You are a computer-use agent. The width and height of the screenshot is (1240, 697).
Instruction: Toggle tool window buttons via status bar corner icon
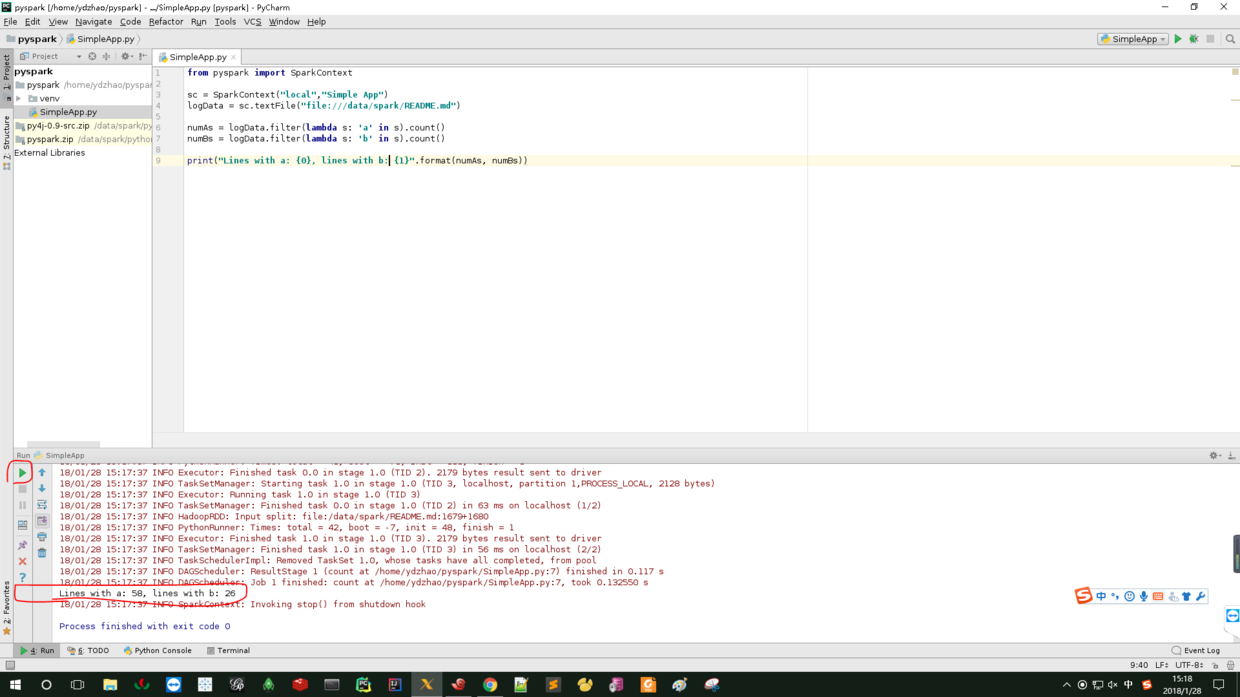pos(9,665)
